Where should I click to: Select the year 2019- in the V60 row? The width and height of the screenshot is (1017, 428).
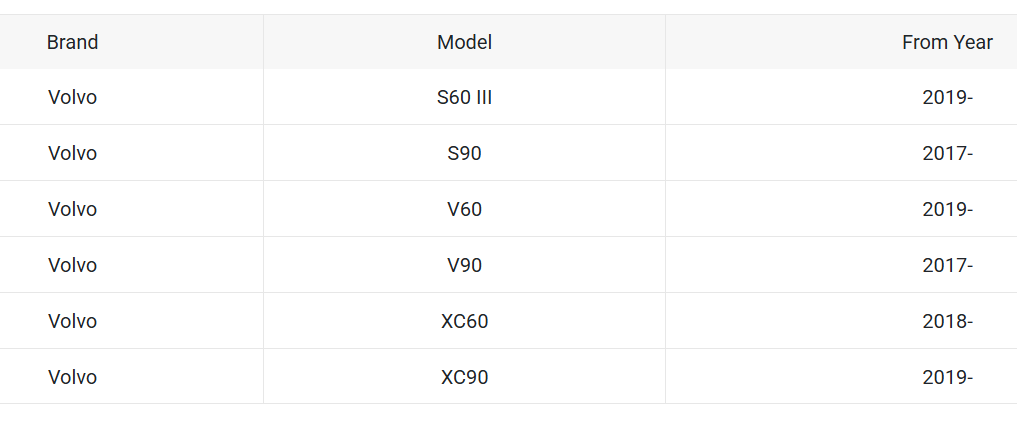pos(947,210)
